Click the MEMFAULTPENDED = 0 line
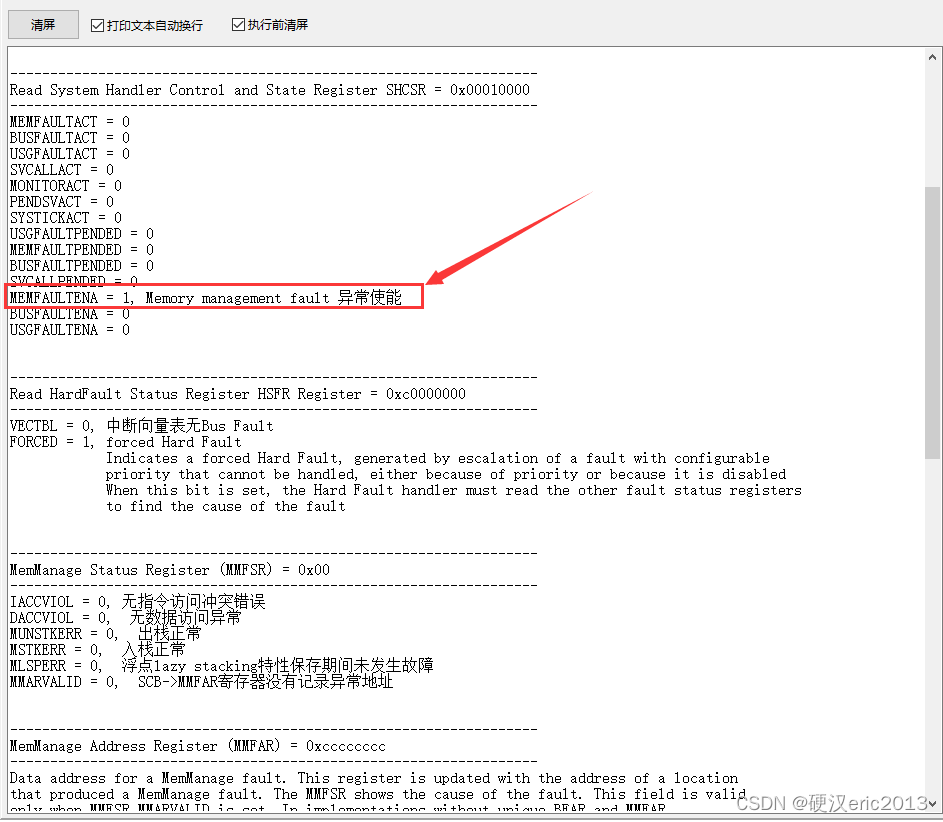This screenshot has width=943, height=822. [81, 250]
